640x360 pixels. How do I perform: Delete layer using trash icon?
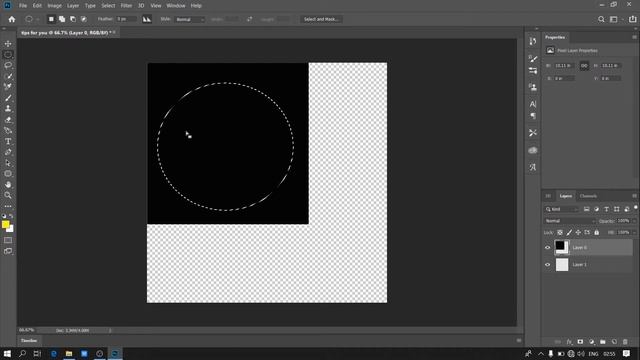(625, 342)
